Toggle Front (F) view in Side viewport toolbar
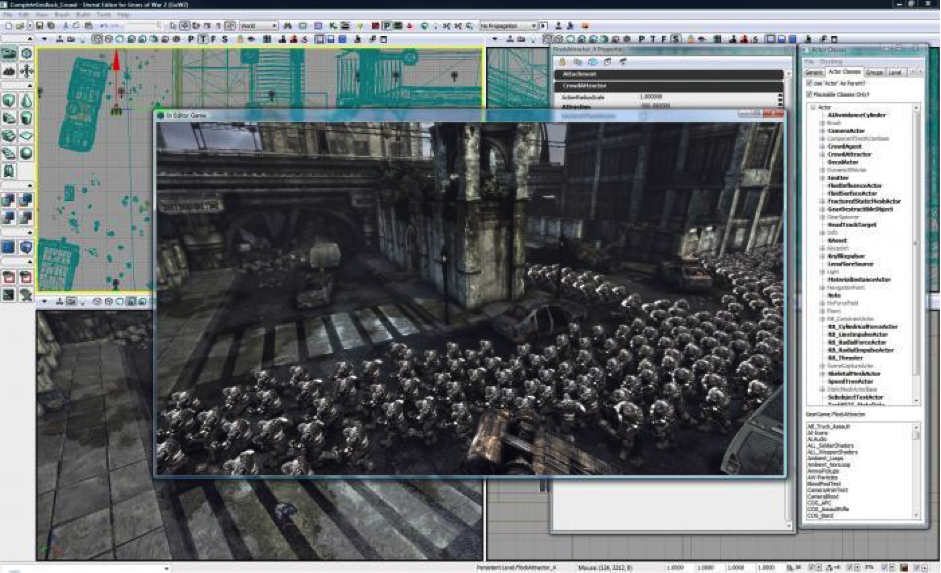Viewport: 941px width, 573px height. (x=664, y=39)
